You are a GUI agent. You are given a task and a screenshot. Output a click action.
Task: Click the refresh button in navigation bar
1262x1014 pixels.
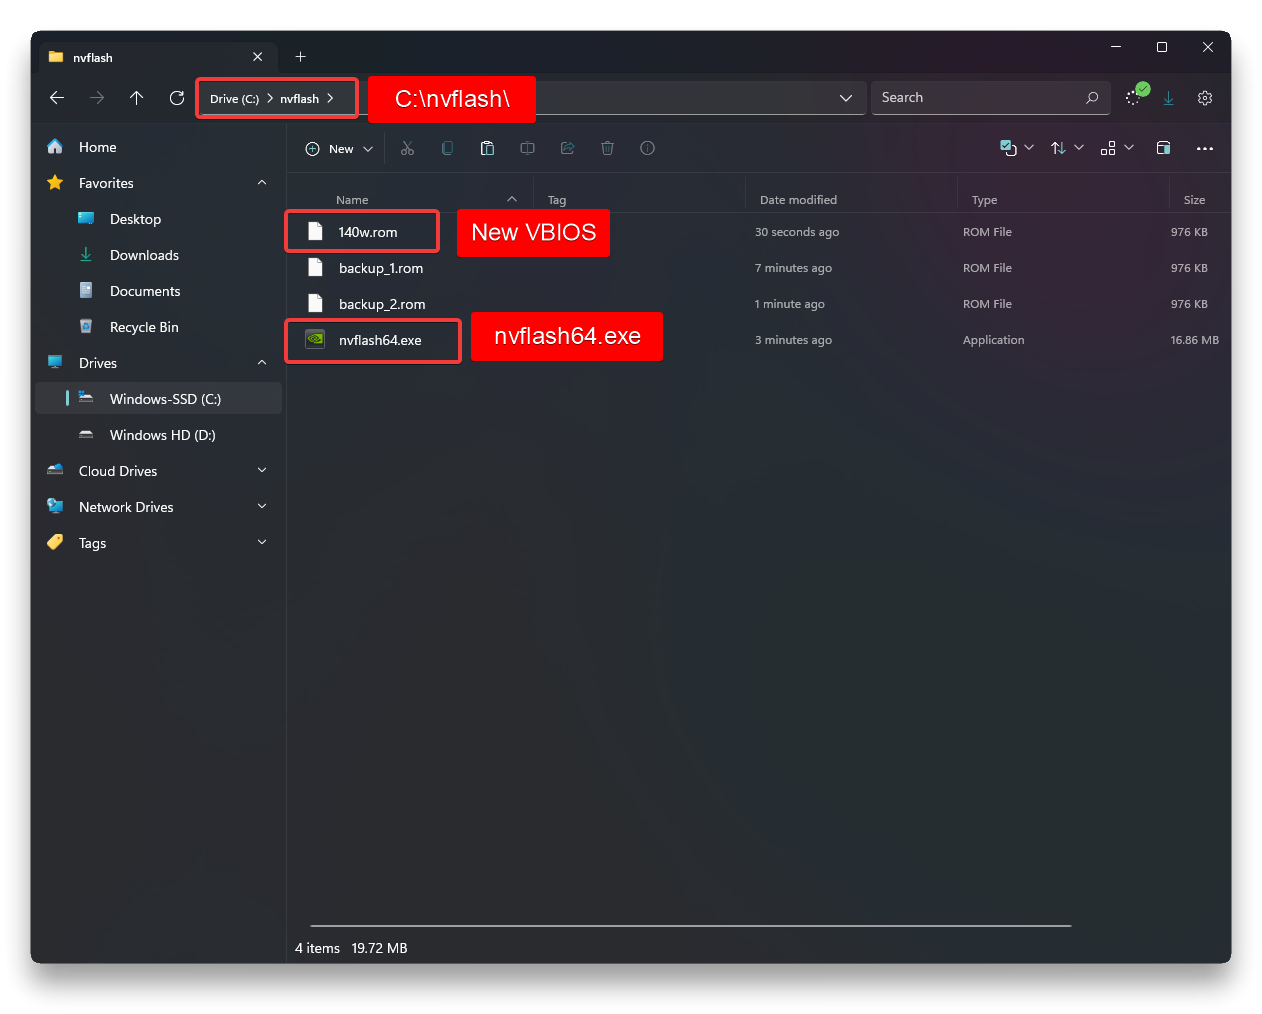click(177, 98)
